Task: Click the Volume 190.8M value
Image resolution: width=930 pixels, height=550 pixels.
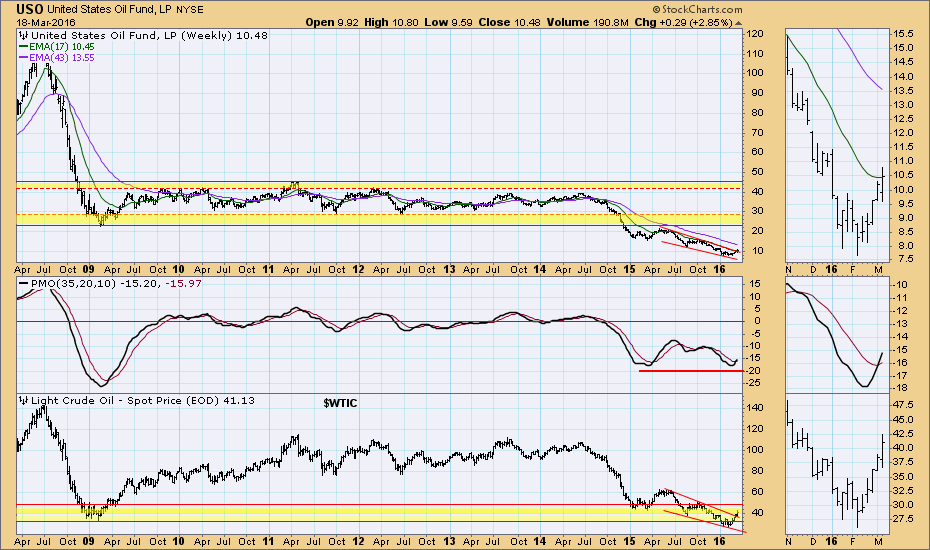Action: click(587, 23)
